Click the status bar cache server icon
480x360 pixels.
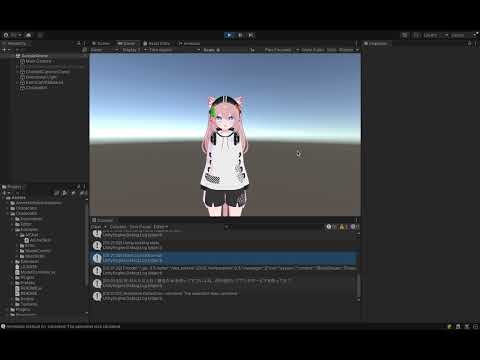pyautogui.click(x=458, y=327)
